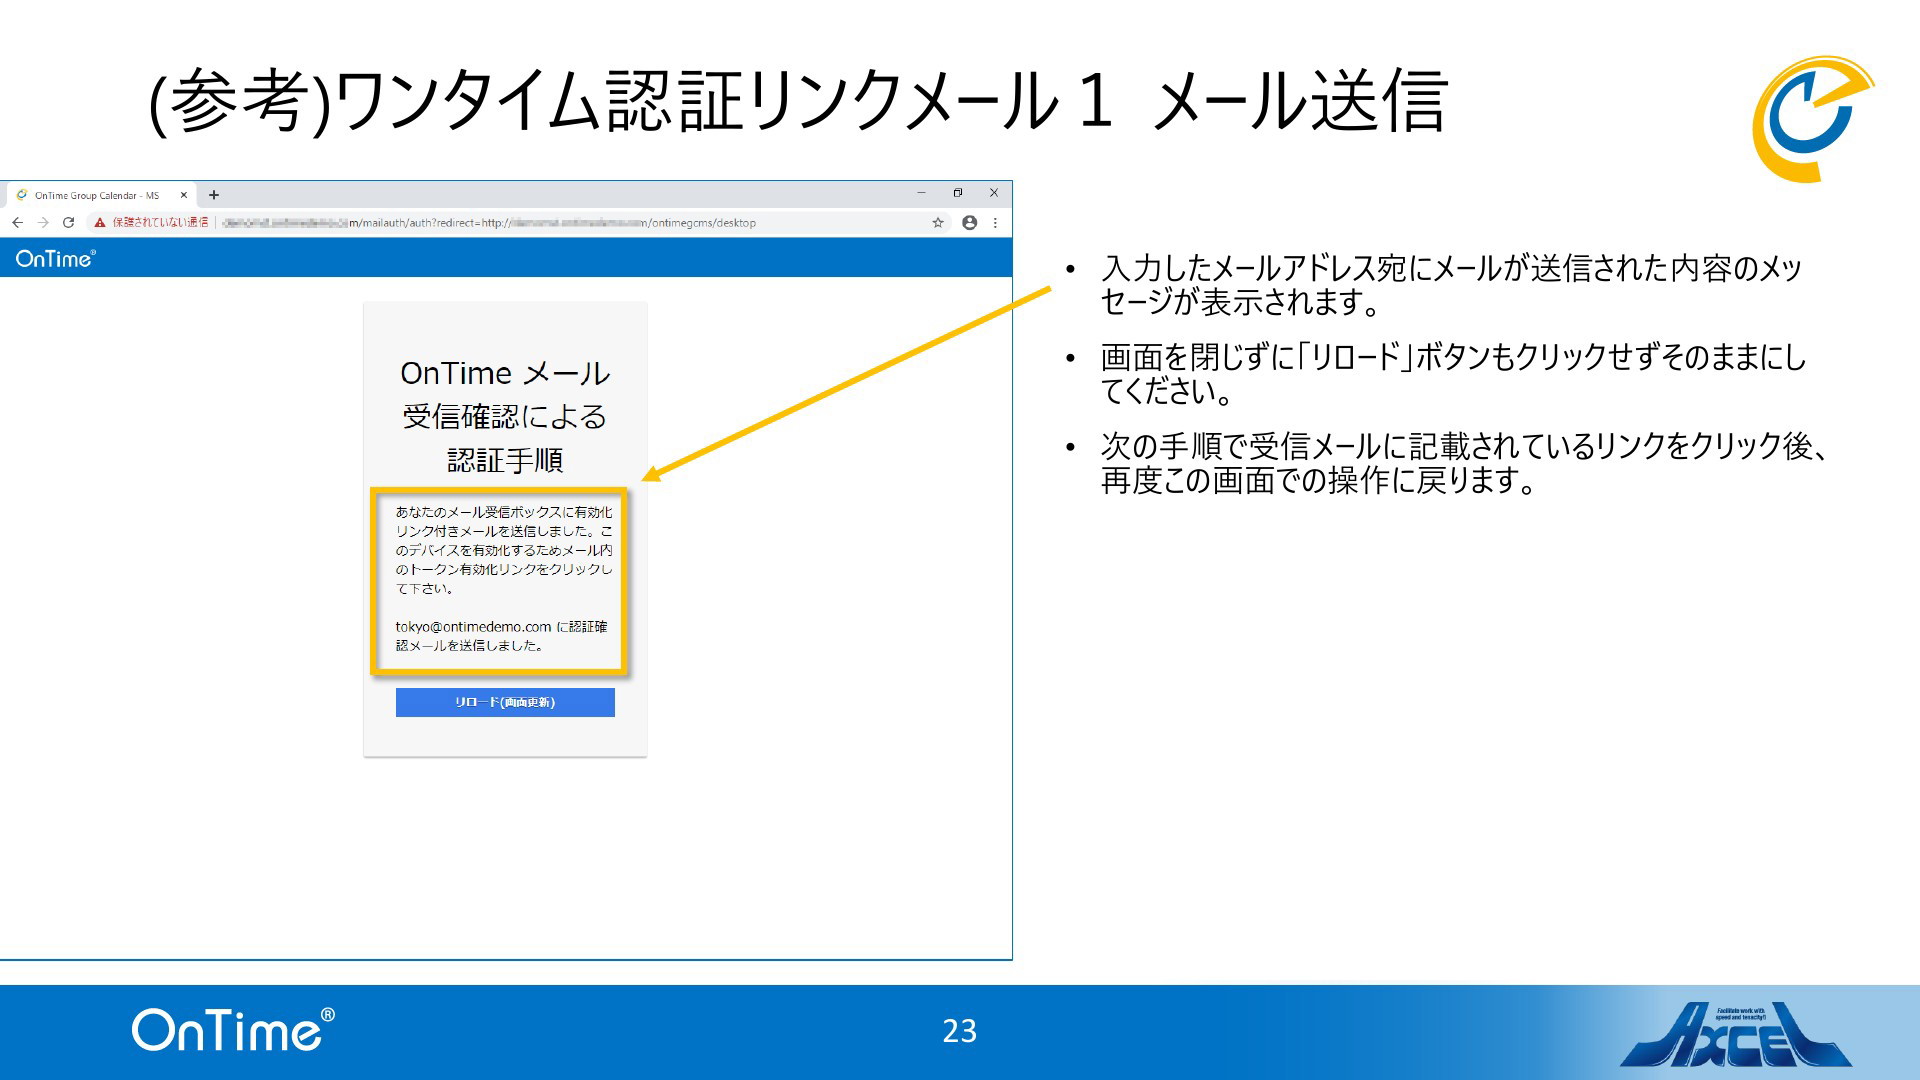This screenshot has width=1920, height=1080.
Task: Click the bullet starting 入力したメールアドレス宛に
Action: [x=1450, y=285]
